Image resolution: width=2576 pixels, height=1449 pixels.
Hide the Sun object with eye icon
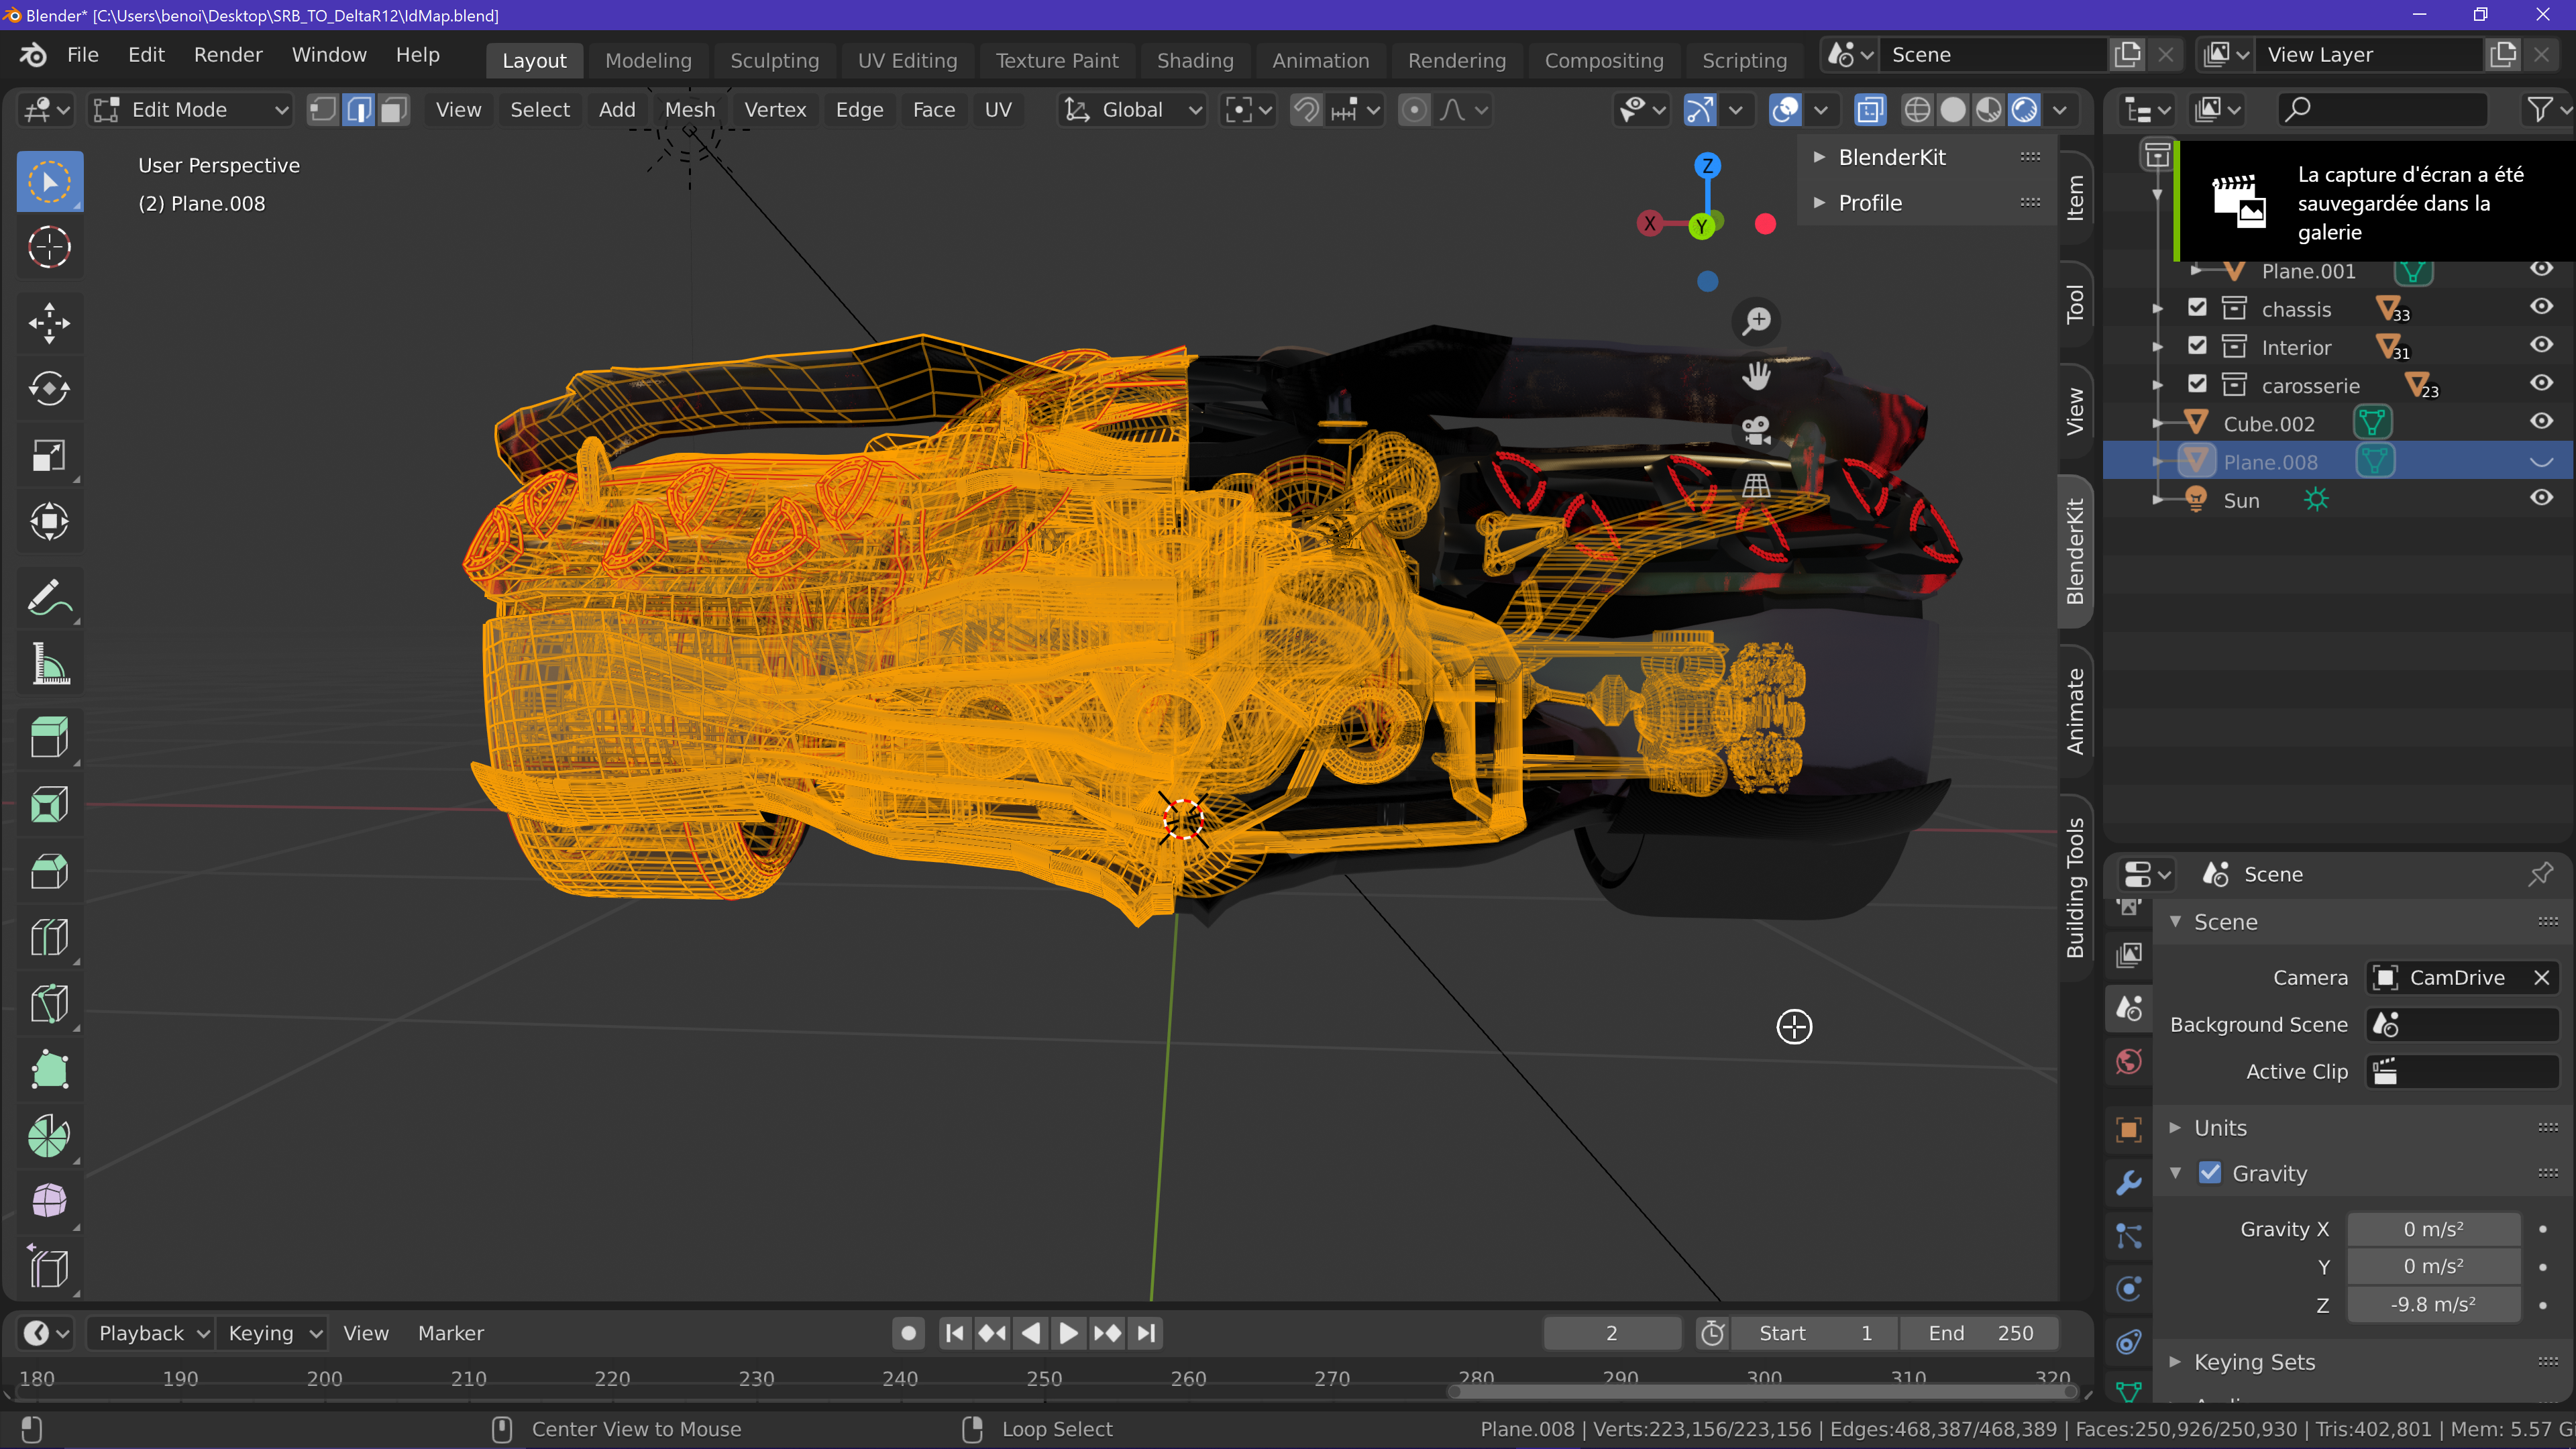[2540, 499]
